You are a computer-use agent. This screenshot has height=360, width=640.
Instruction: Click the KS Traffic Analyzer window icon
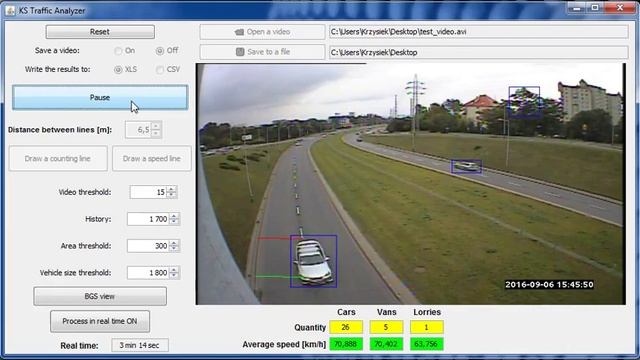pos(10,11)
